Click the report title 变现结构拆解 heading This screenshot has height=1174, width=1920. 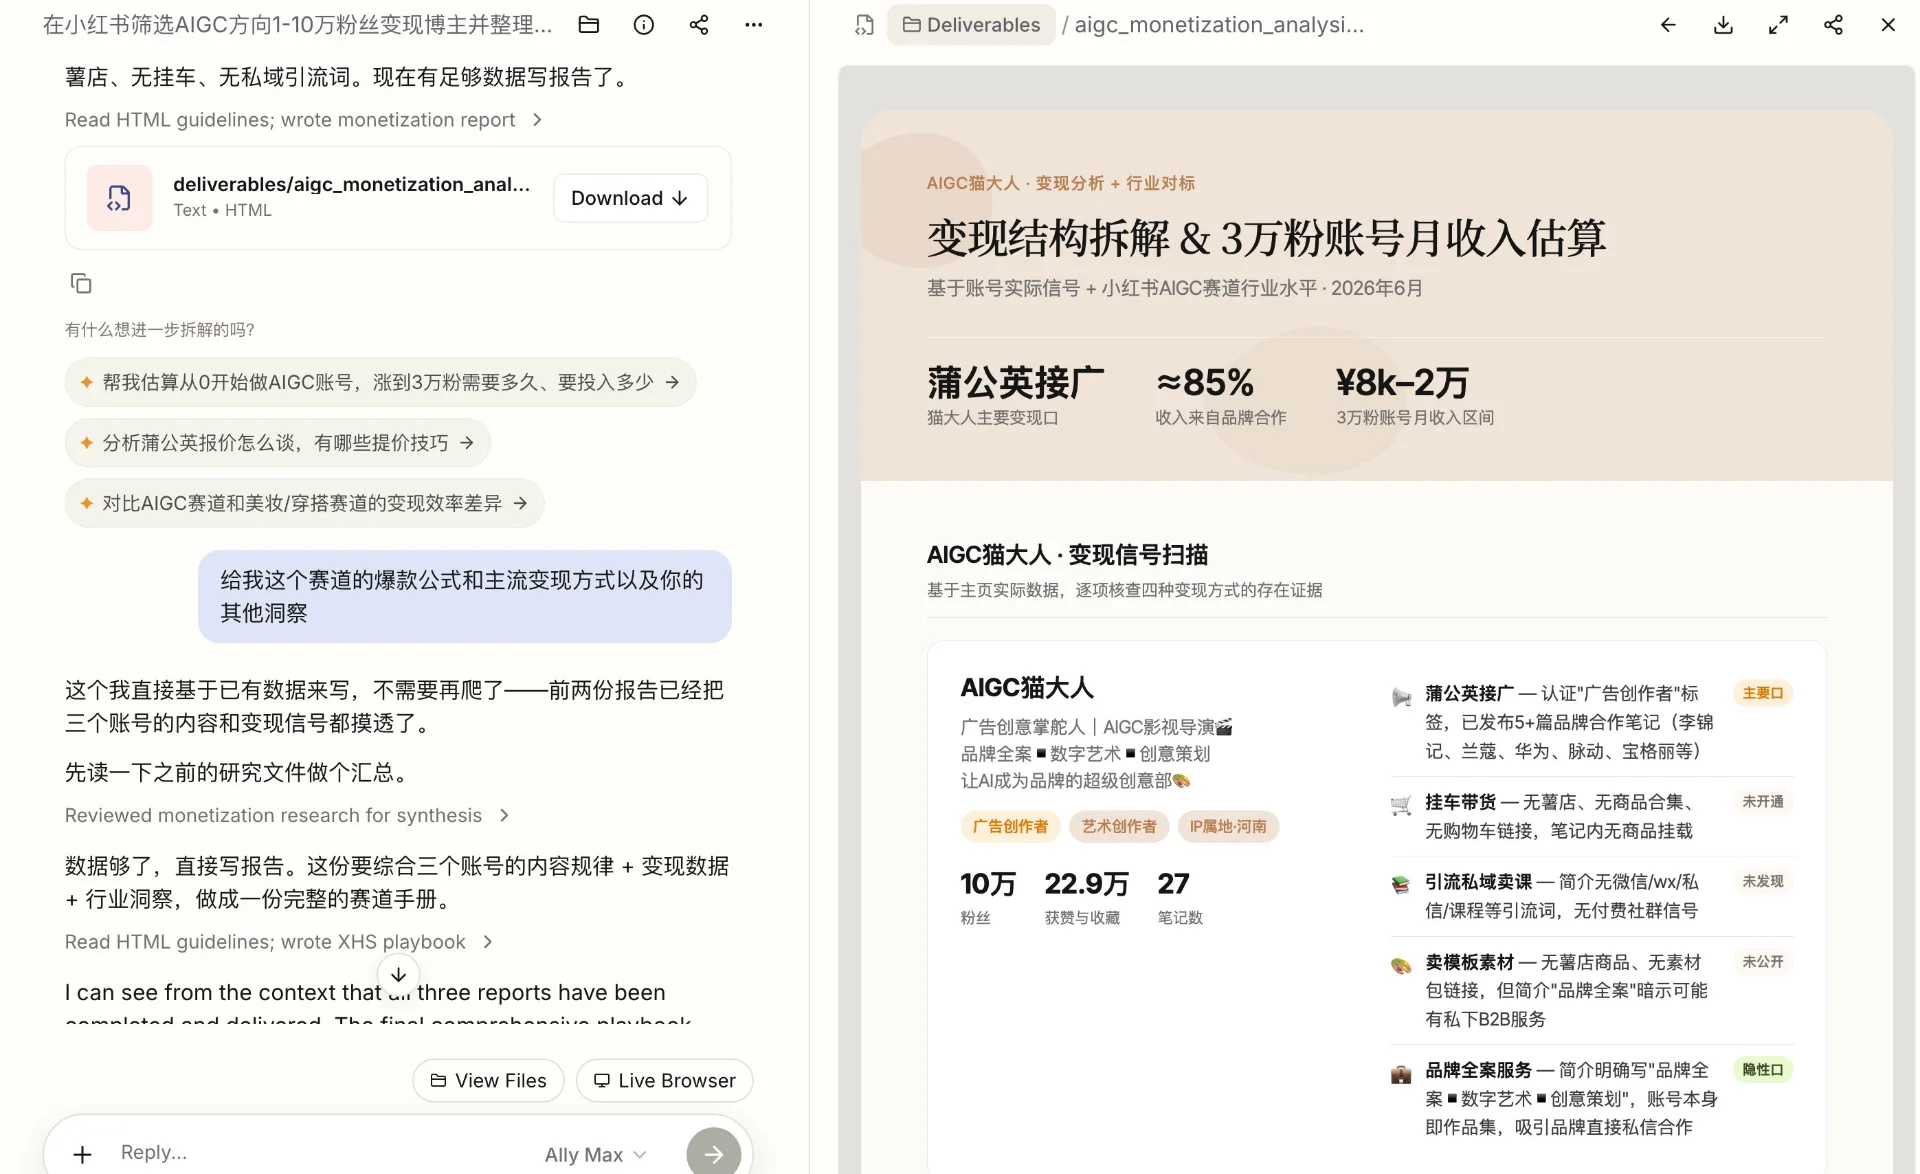(1266, 238)
